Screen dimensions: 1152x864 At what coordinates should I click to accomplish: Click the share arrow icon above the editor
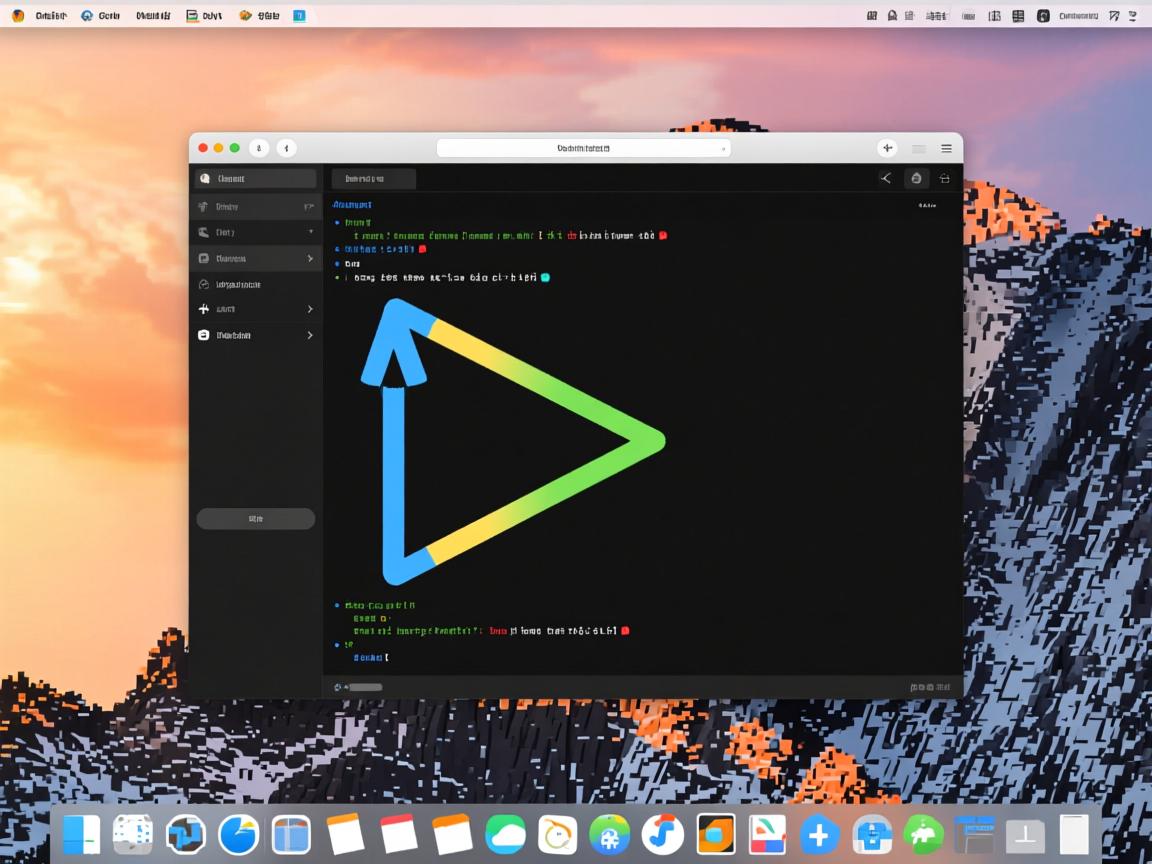click(886, 178)
